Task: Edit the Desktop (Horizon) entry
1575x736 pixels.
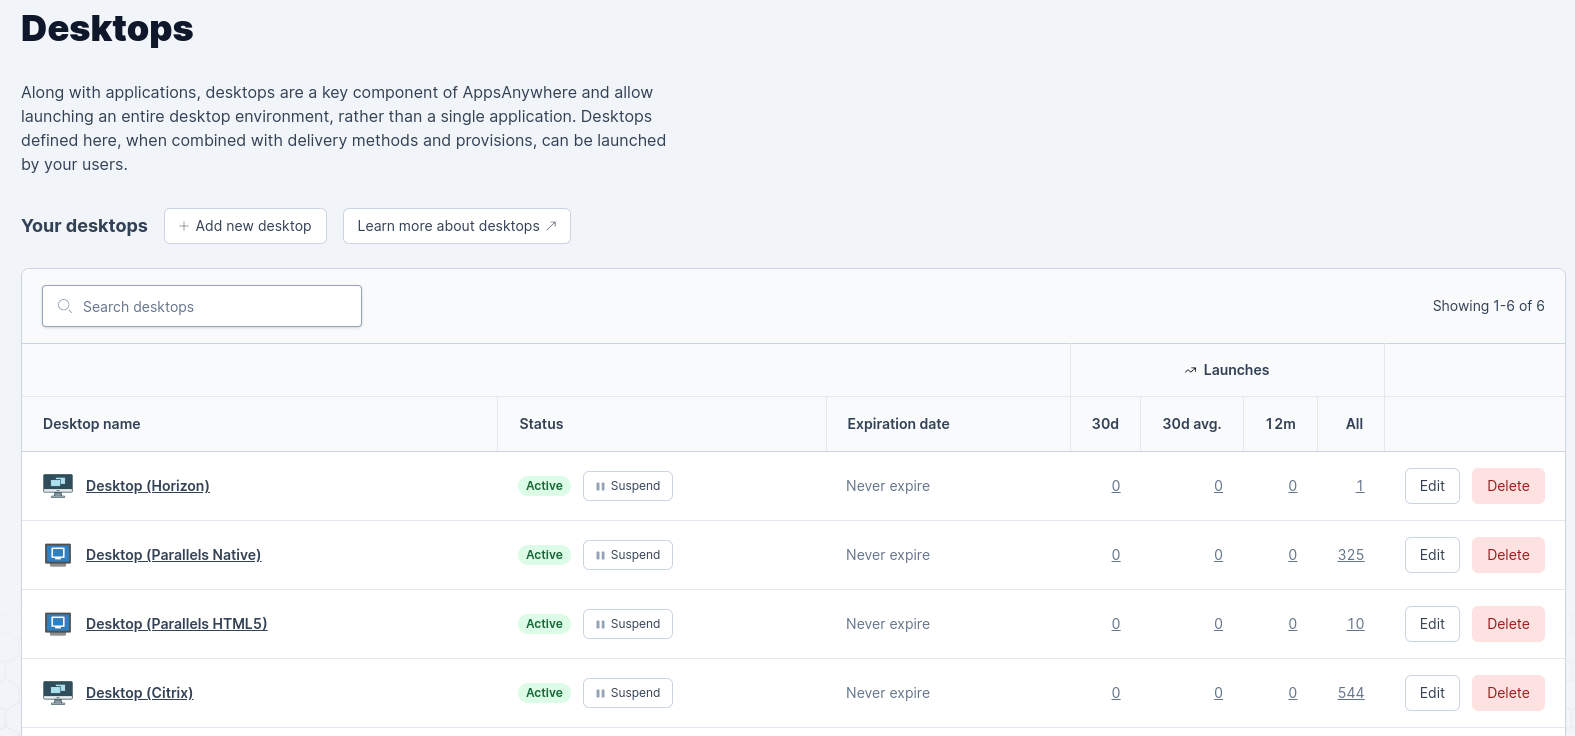Action: 1431,486
